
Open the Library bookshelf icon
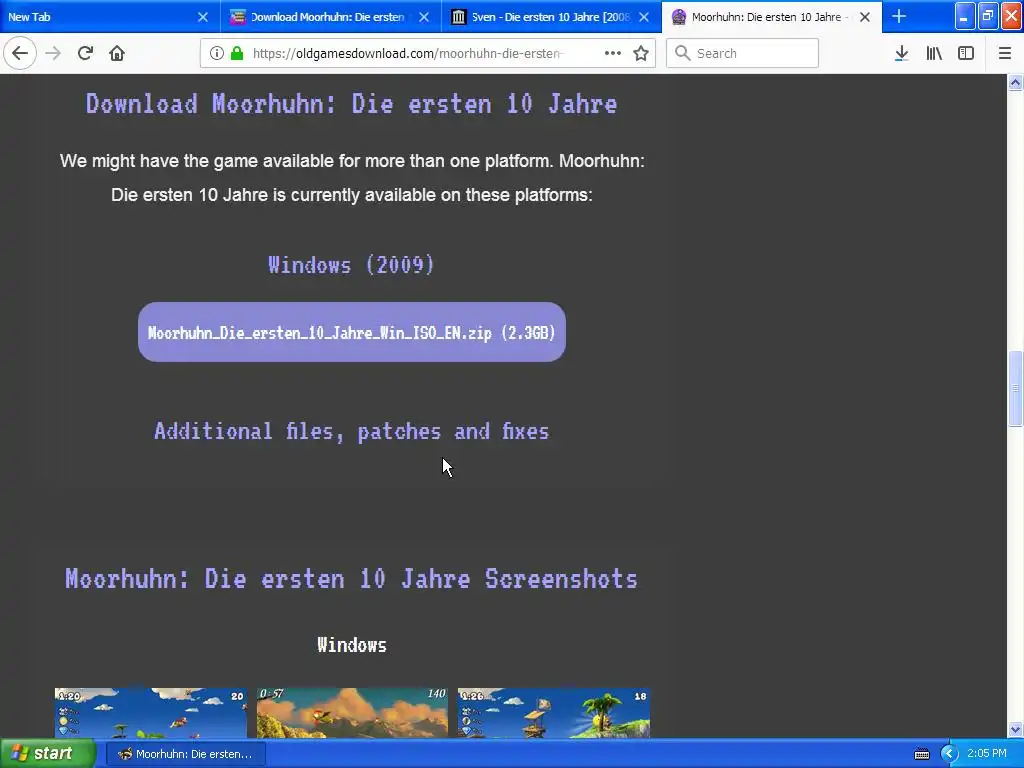click(x=934, y=53)
